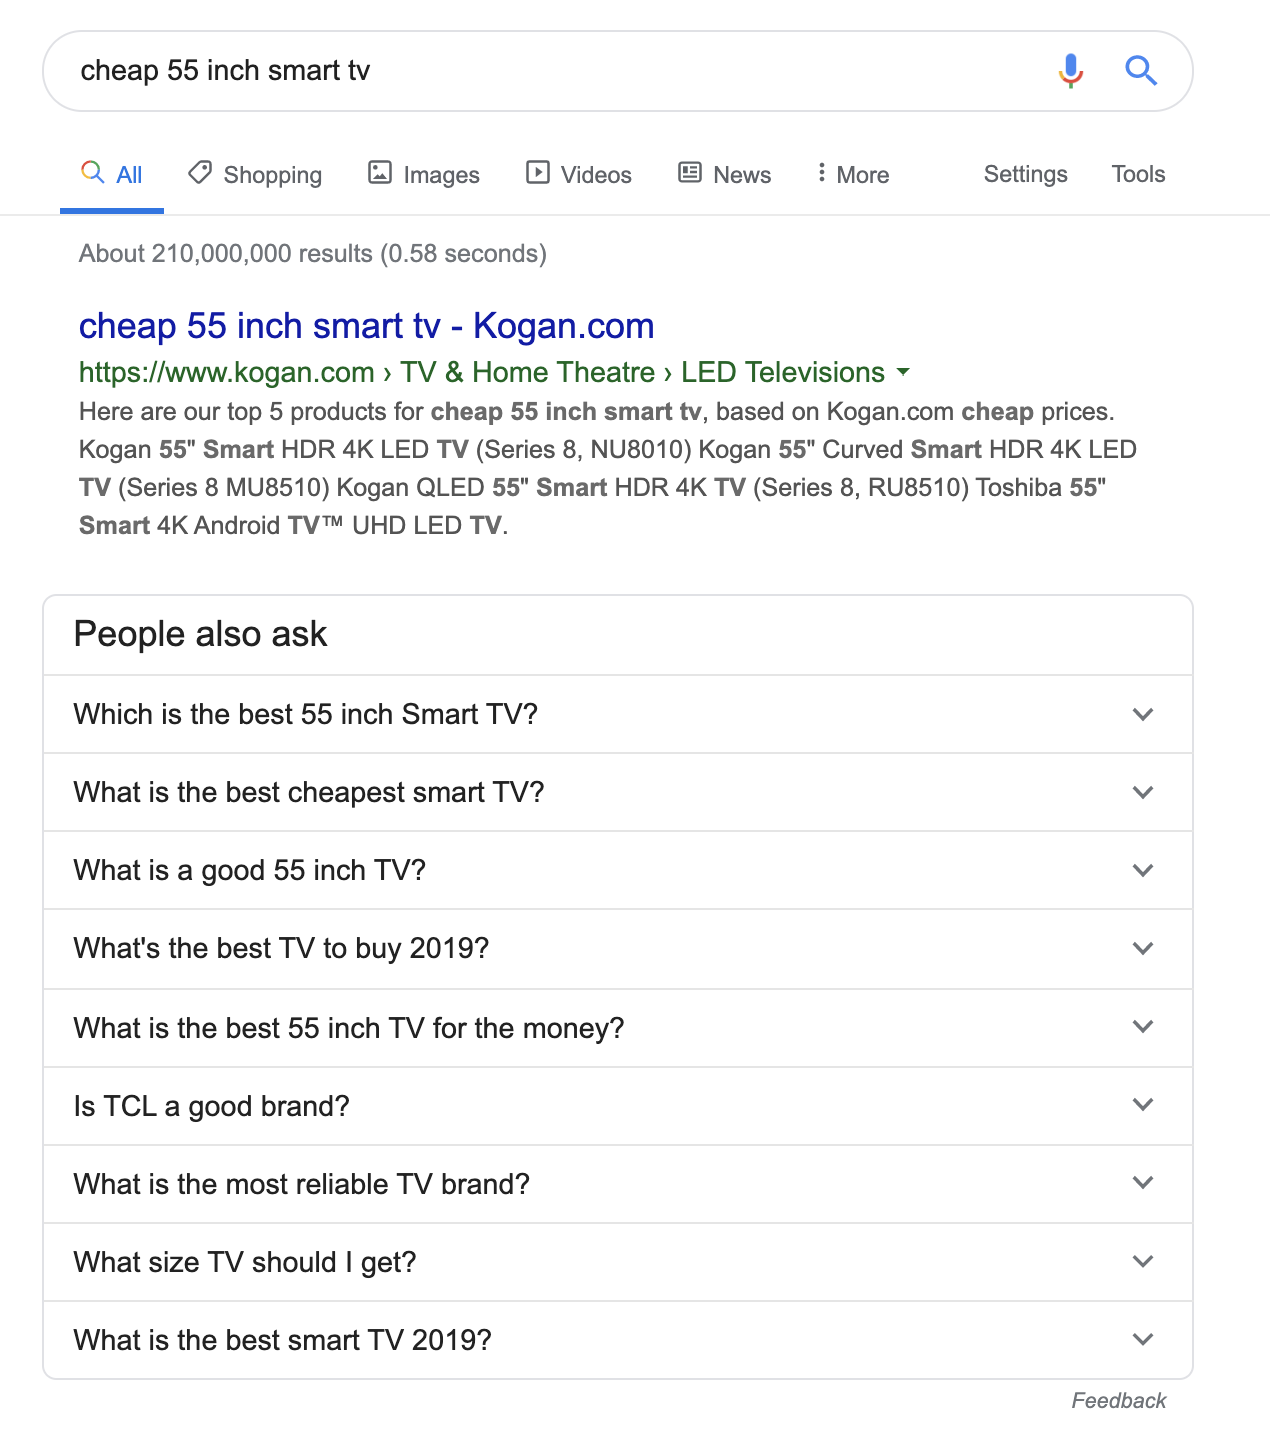Open the More options menu
This screenshot has height=1444, width=1270.
point(852,174)
